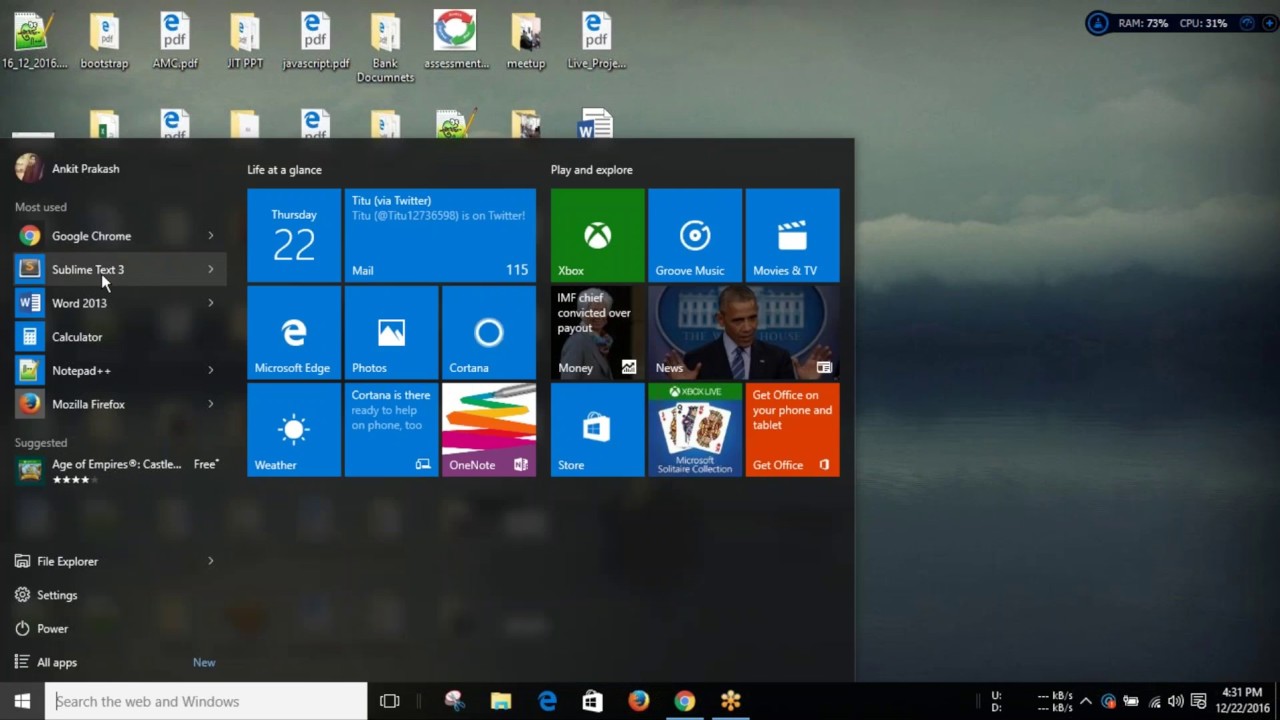Open the volume control in system tray
This screenshot has height=720, width=1280.
point(1176,701)
